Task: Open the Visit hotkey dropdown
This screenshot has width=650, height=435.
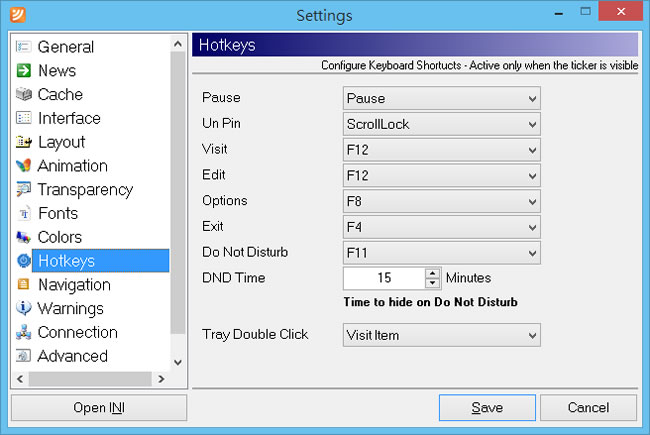Action: [441, 150]
